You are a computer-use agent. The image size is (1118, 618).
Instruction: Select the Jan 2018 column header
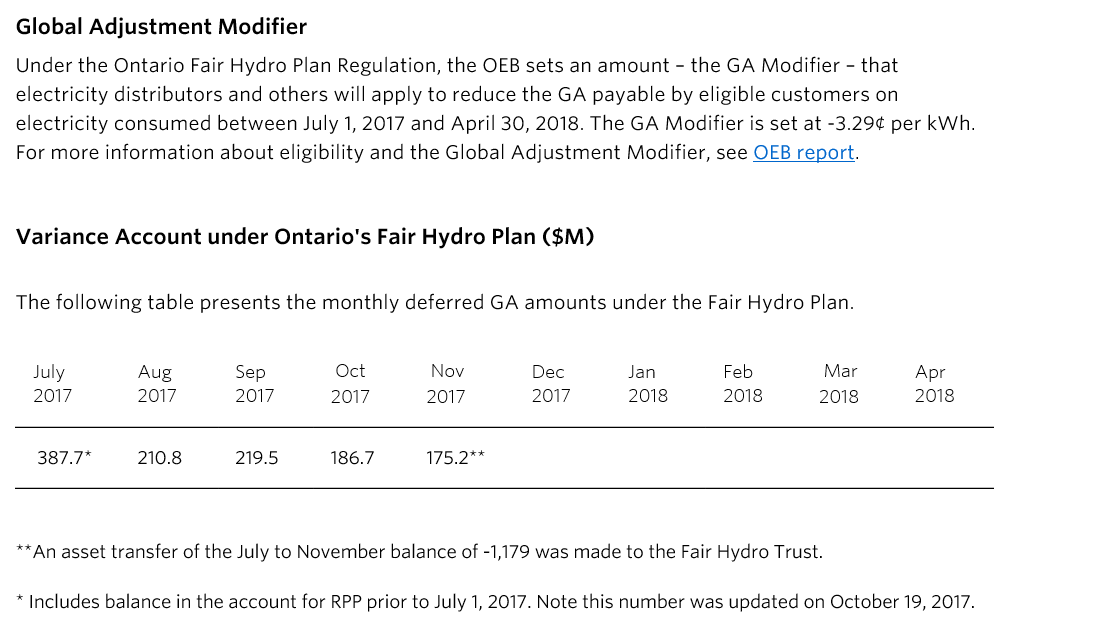(647, 383)
